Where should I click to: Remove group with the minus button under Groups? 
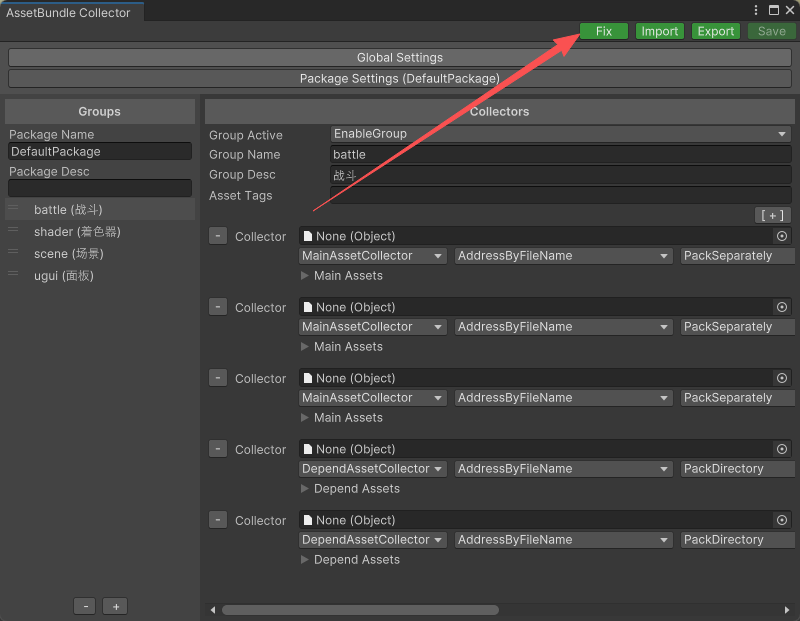tap(85, 606)
